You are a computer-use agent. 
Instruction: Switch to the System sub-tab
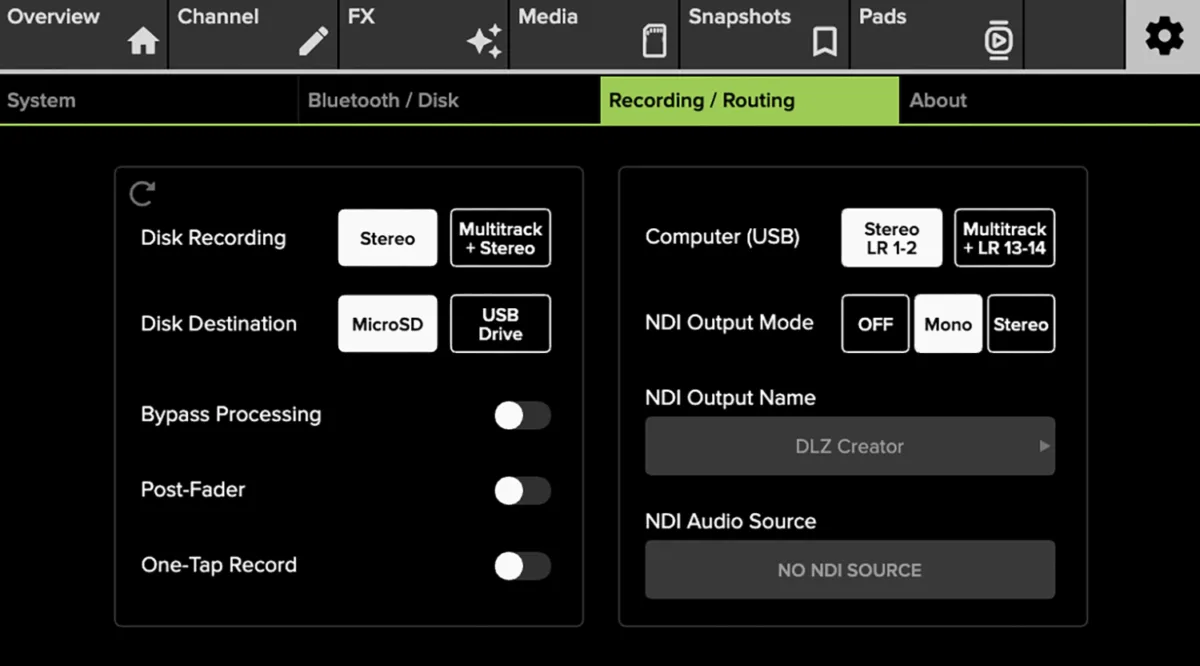[149, 101]
